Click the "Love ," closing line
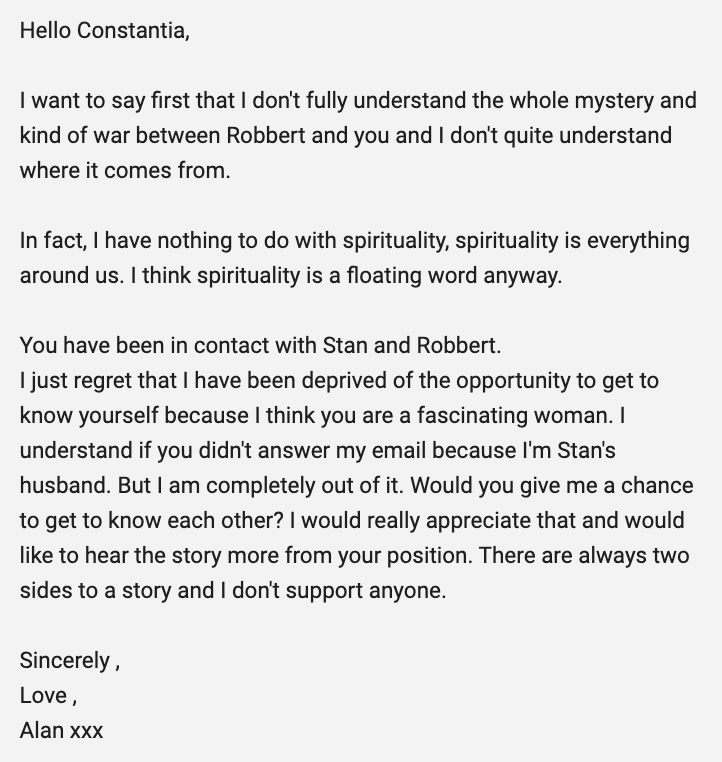 48,696
